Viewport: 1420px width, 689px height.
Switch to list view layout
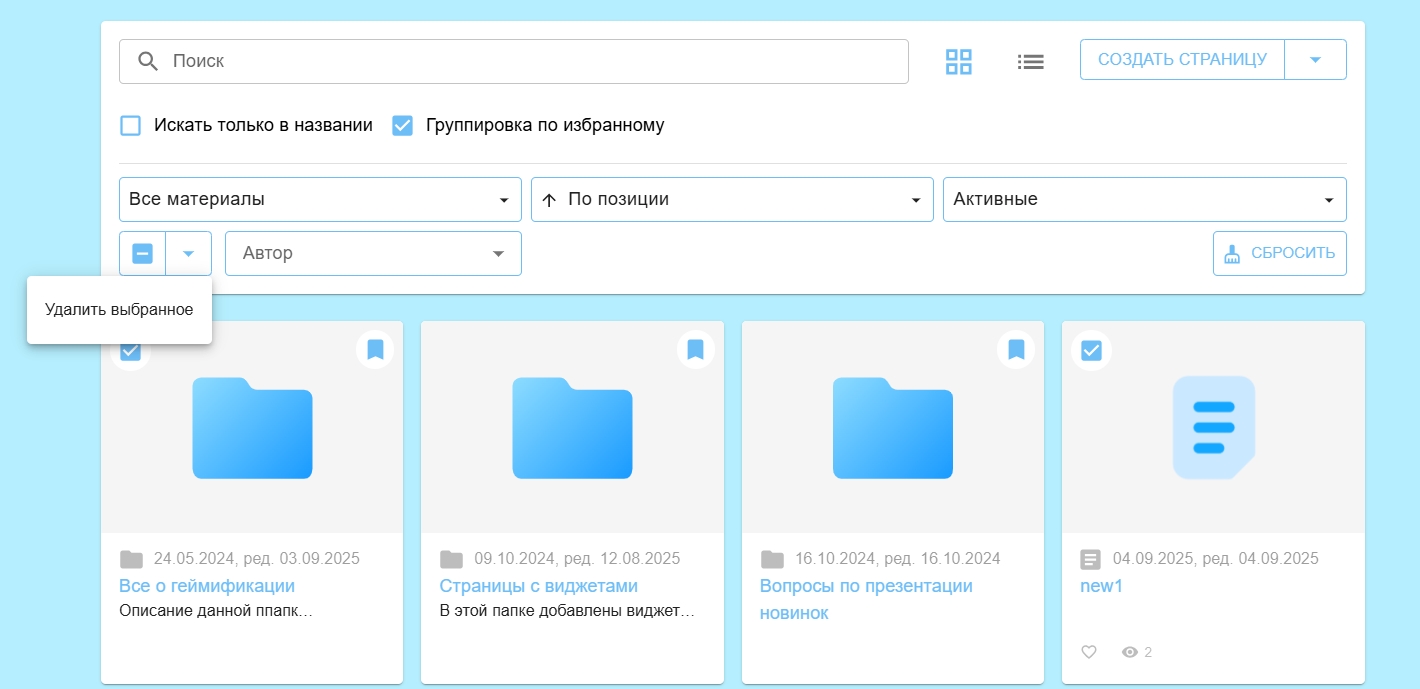tap(1030, 61)
